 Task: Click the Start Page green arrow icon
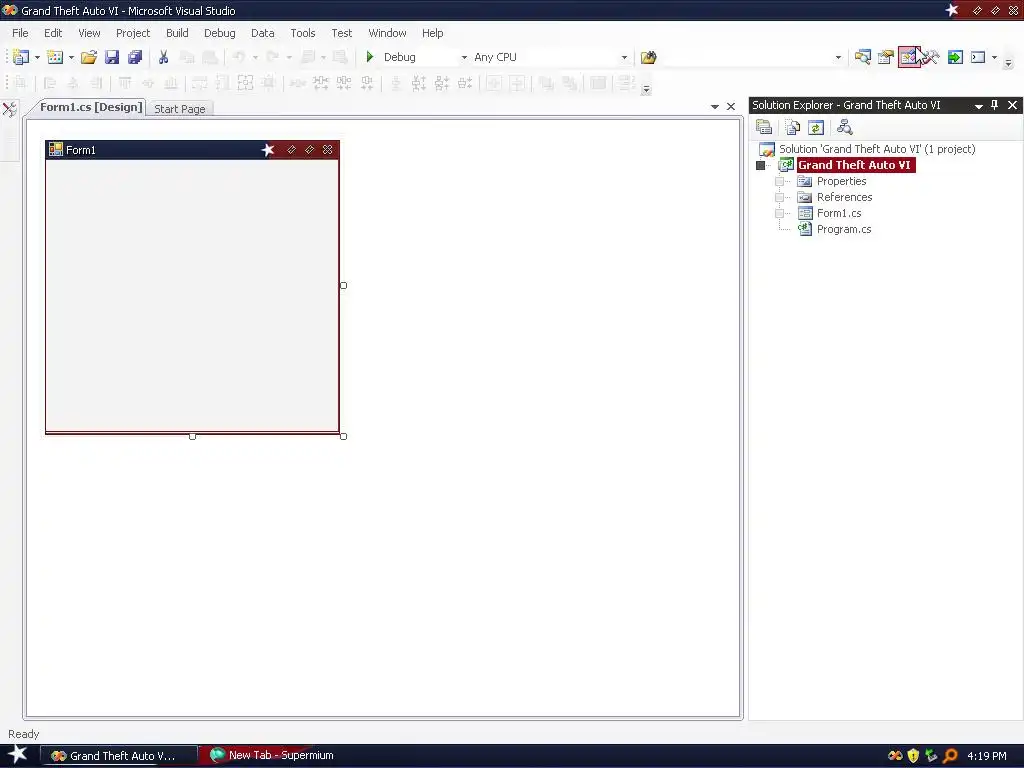(955, 57)
